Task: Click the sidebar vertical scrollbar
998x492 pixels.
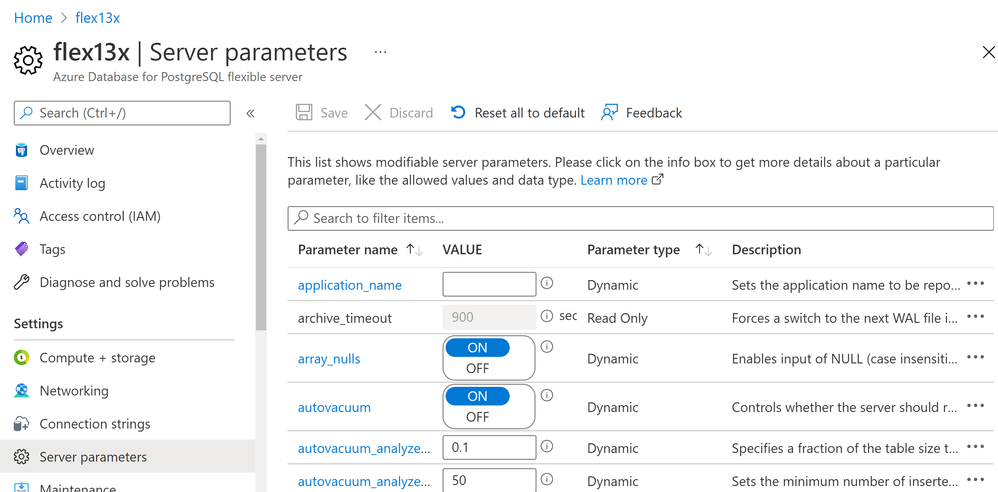Action: (x=261, y=235)
